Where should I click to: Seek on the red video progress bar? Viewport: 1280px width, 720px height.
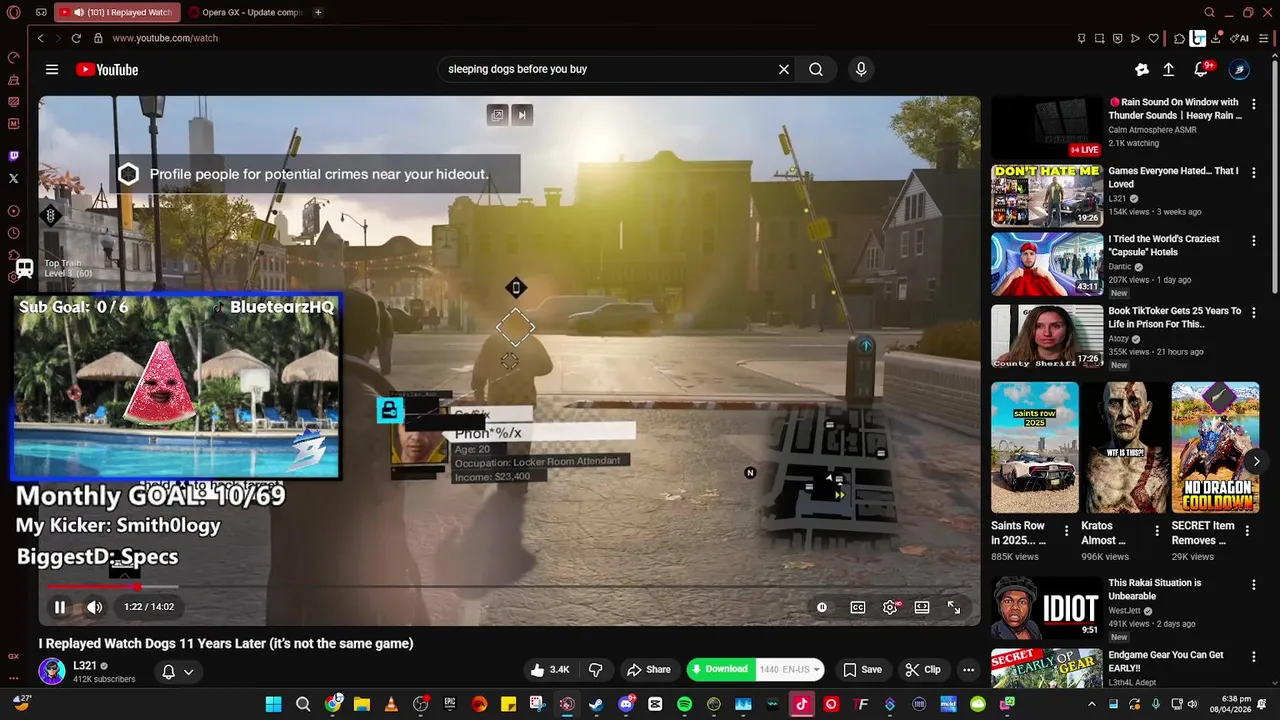(x=508, y=587)
